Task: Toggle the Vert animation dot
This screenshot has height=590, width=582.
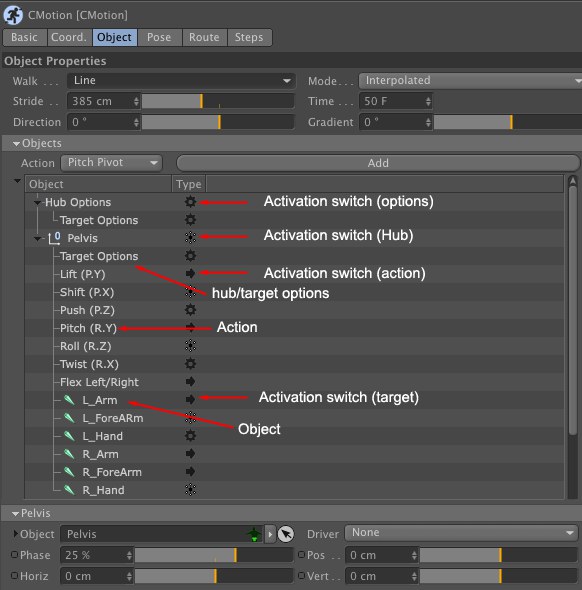Action: tap(301, 576)
